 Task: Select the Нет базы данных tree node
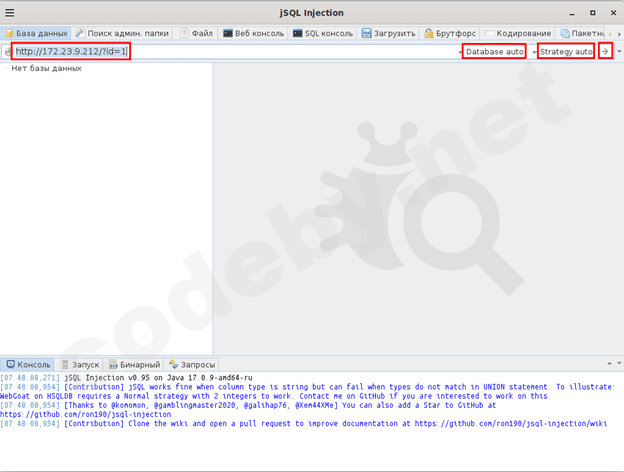pos(46,68)
